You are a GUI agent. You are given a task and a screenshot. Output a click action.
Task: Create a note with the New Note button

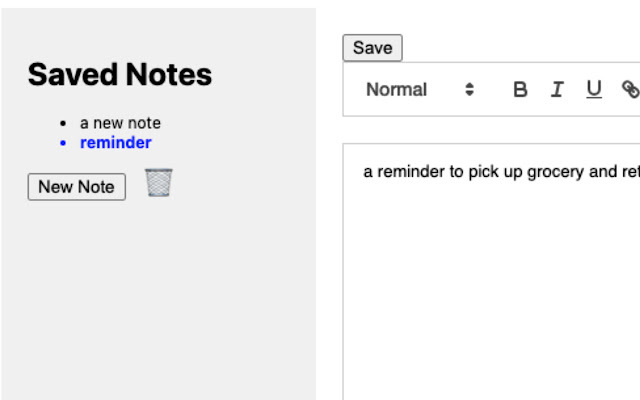(x=76, y=186)
